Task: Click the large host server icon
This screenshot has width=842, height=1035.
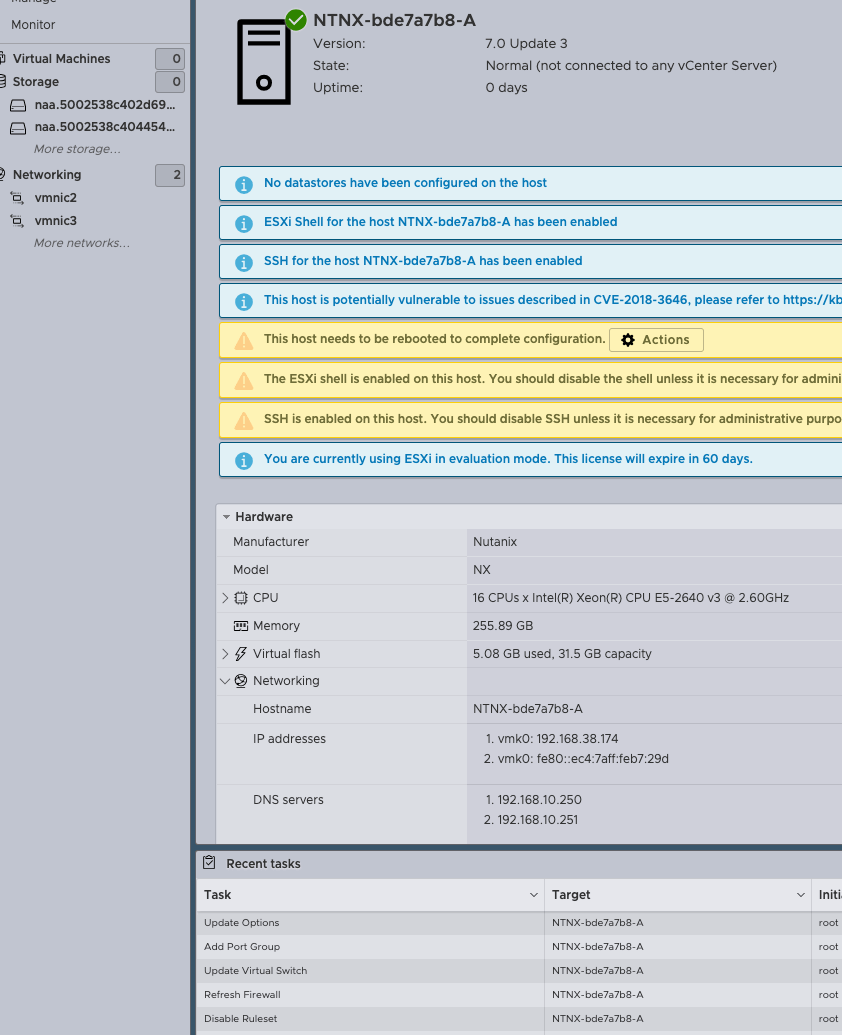Action: coord(264,62)
